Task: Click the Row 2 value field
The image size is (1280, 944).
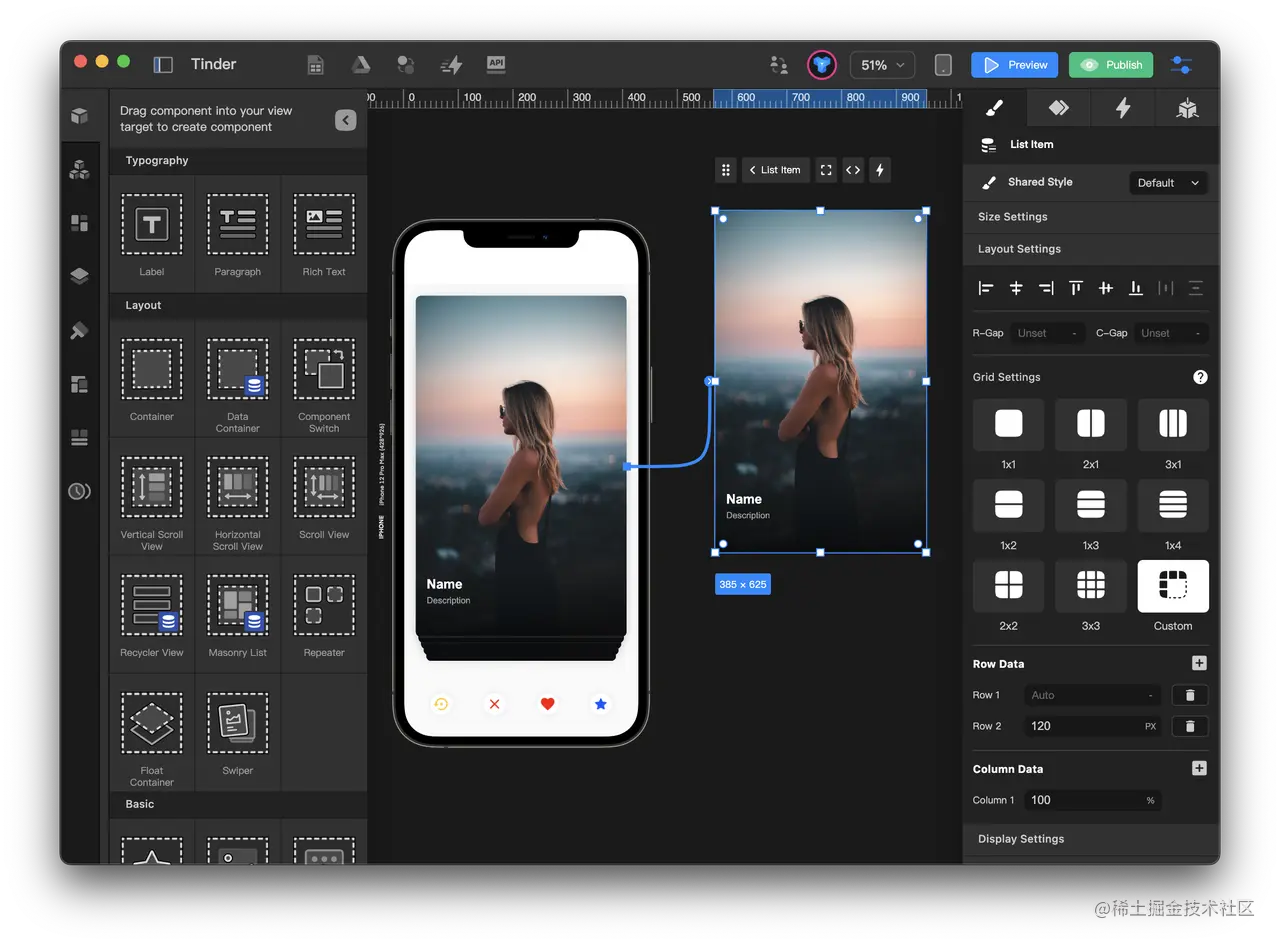Action: (x=1084, y=726)
